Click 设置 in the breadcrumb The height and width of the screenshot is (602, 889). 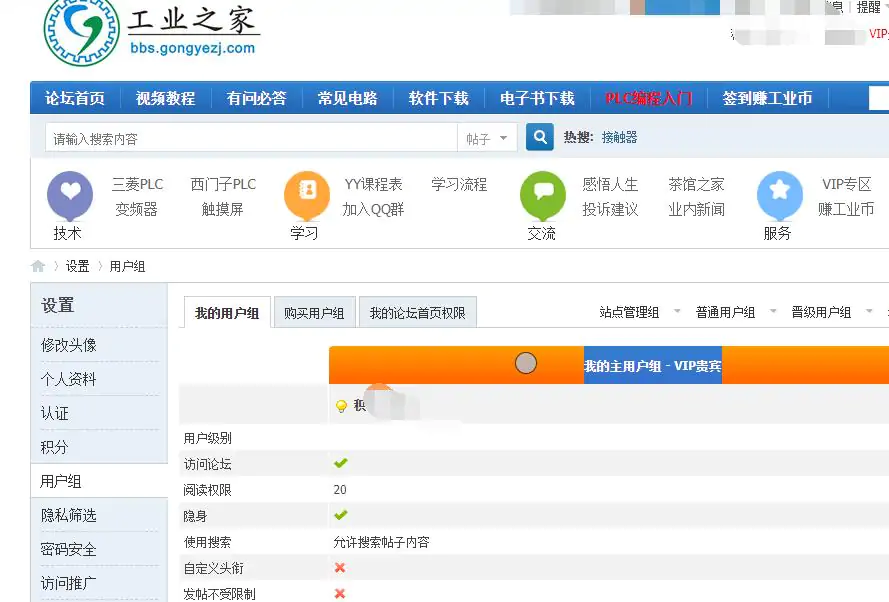click(x=78, y=266)
